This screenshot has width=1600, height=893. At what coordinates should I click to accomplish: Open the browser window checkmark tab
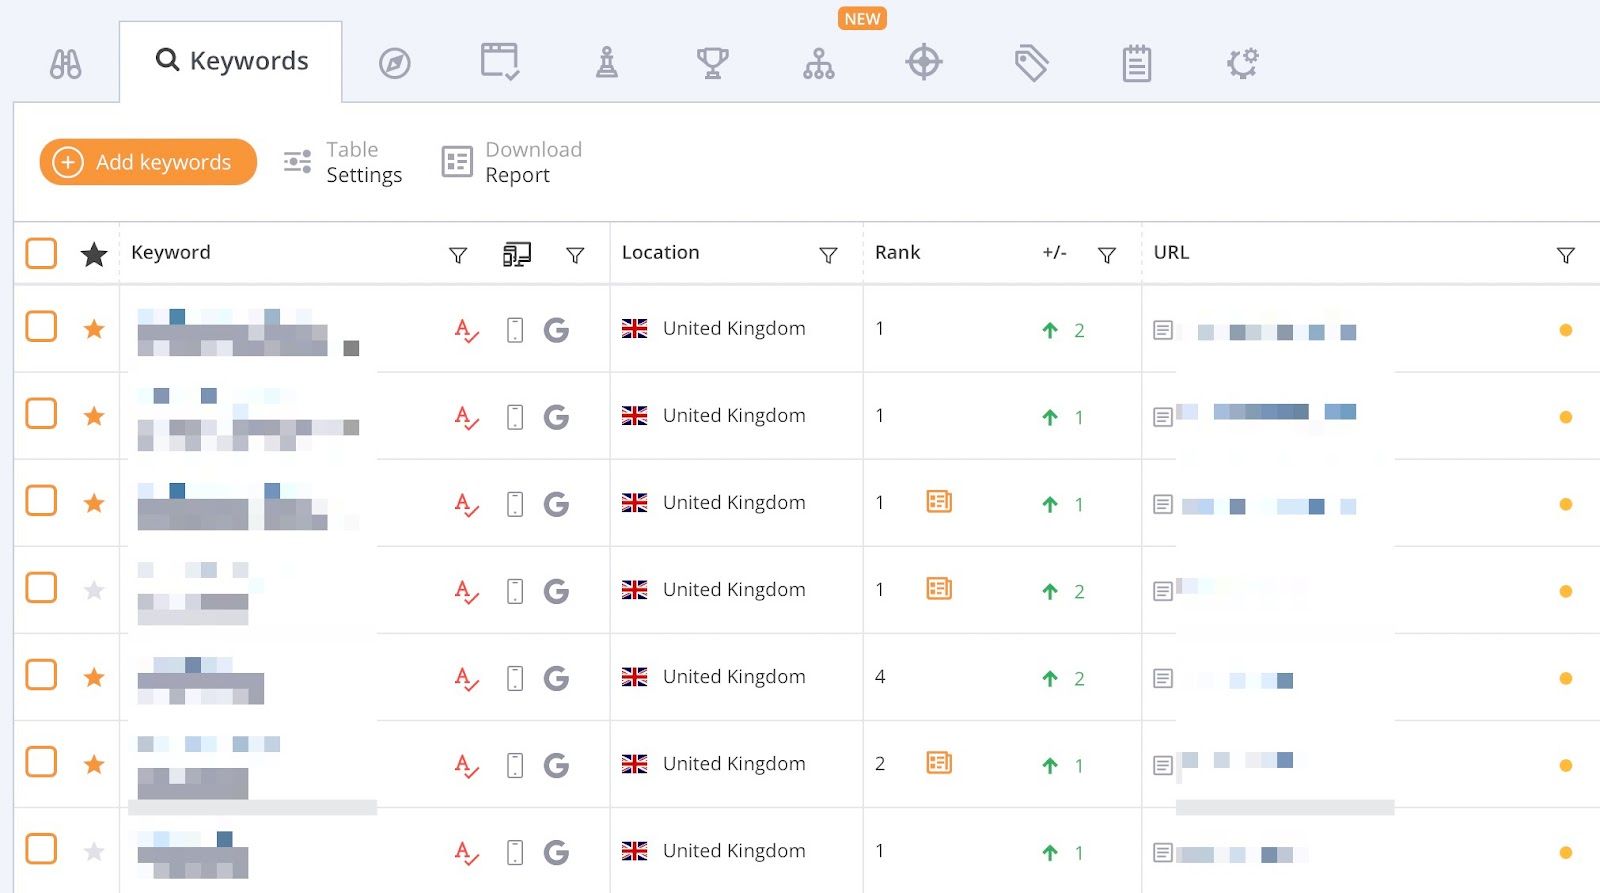[500, 62]
